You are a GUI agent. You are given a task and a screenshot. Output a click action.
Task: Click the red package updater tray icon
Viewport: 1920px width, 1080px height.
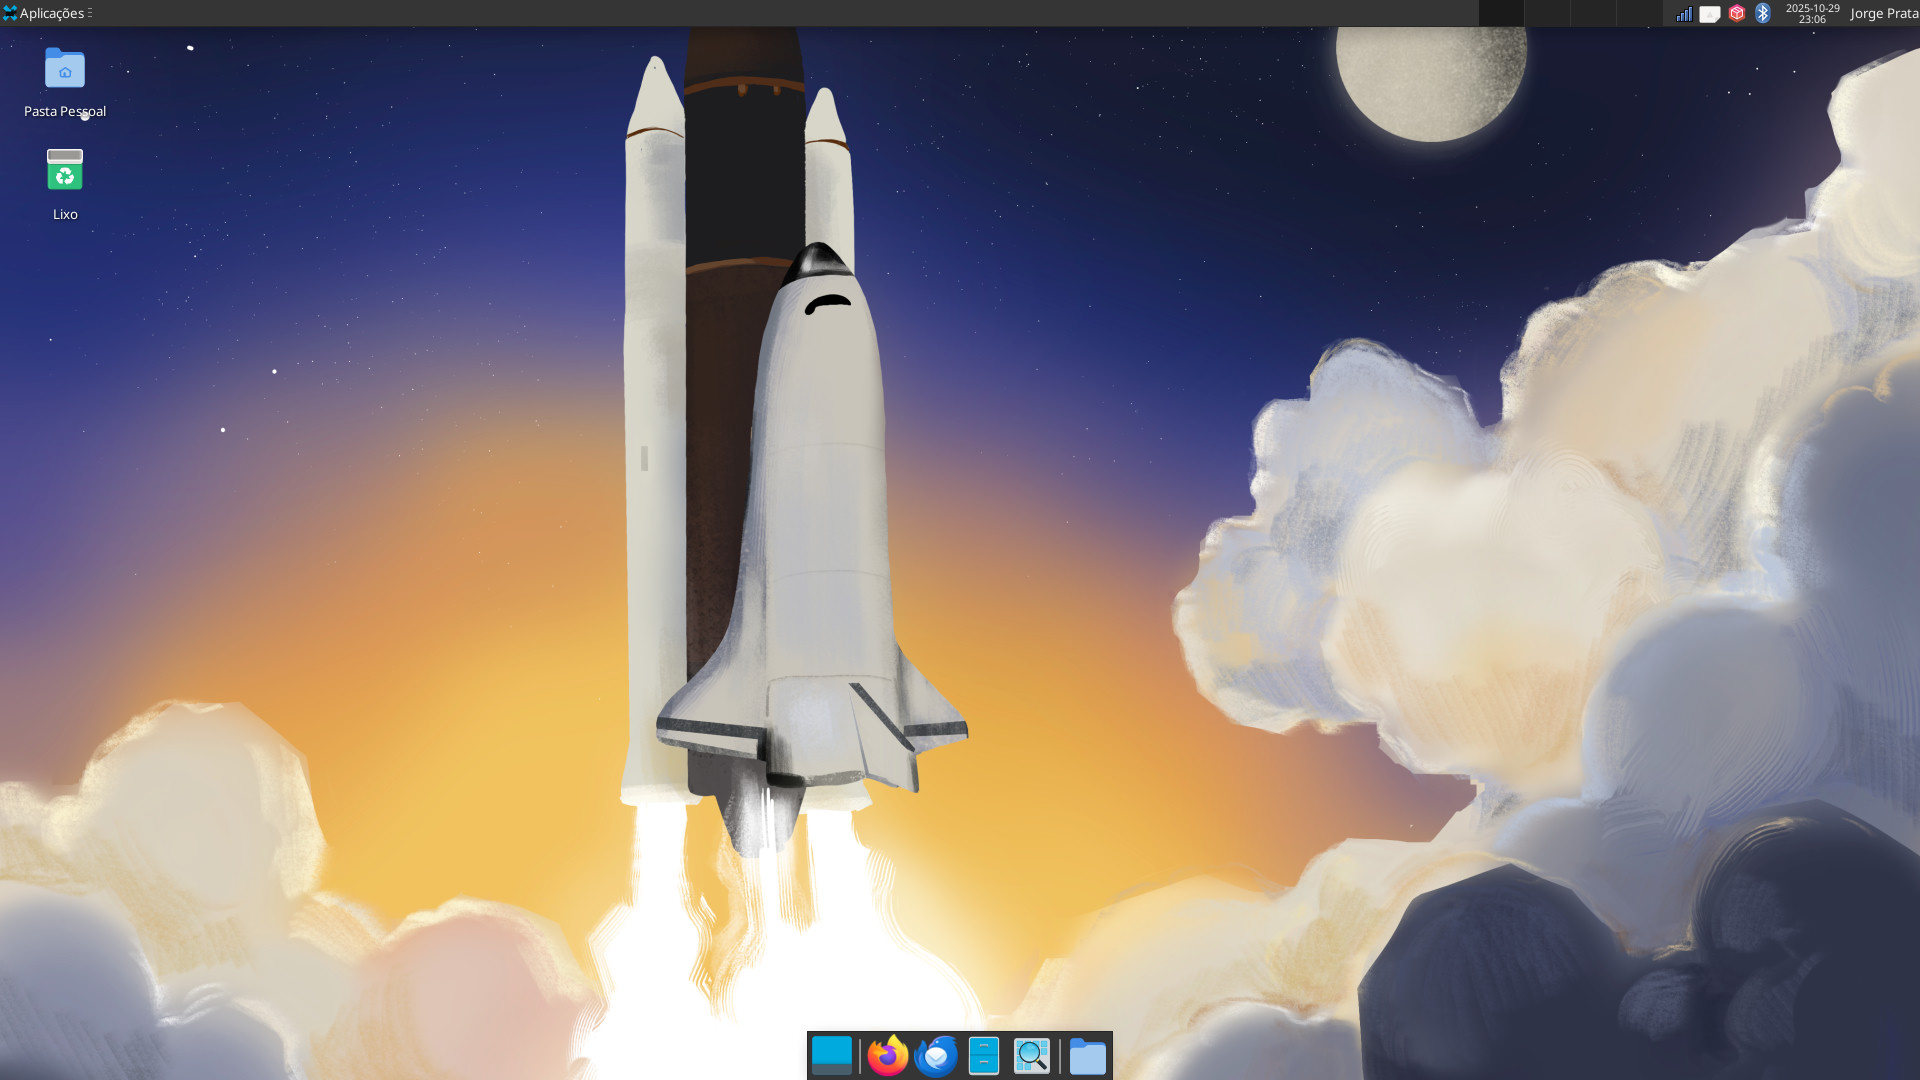click(1737, 13)
